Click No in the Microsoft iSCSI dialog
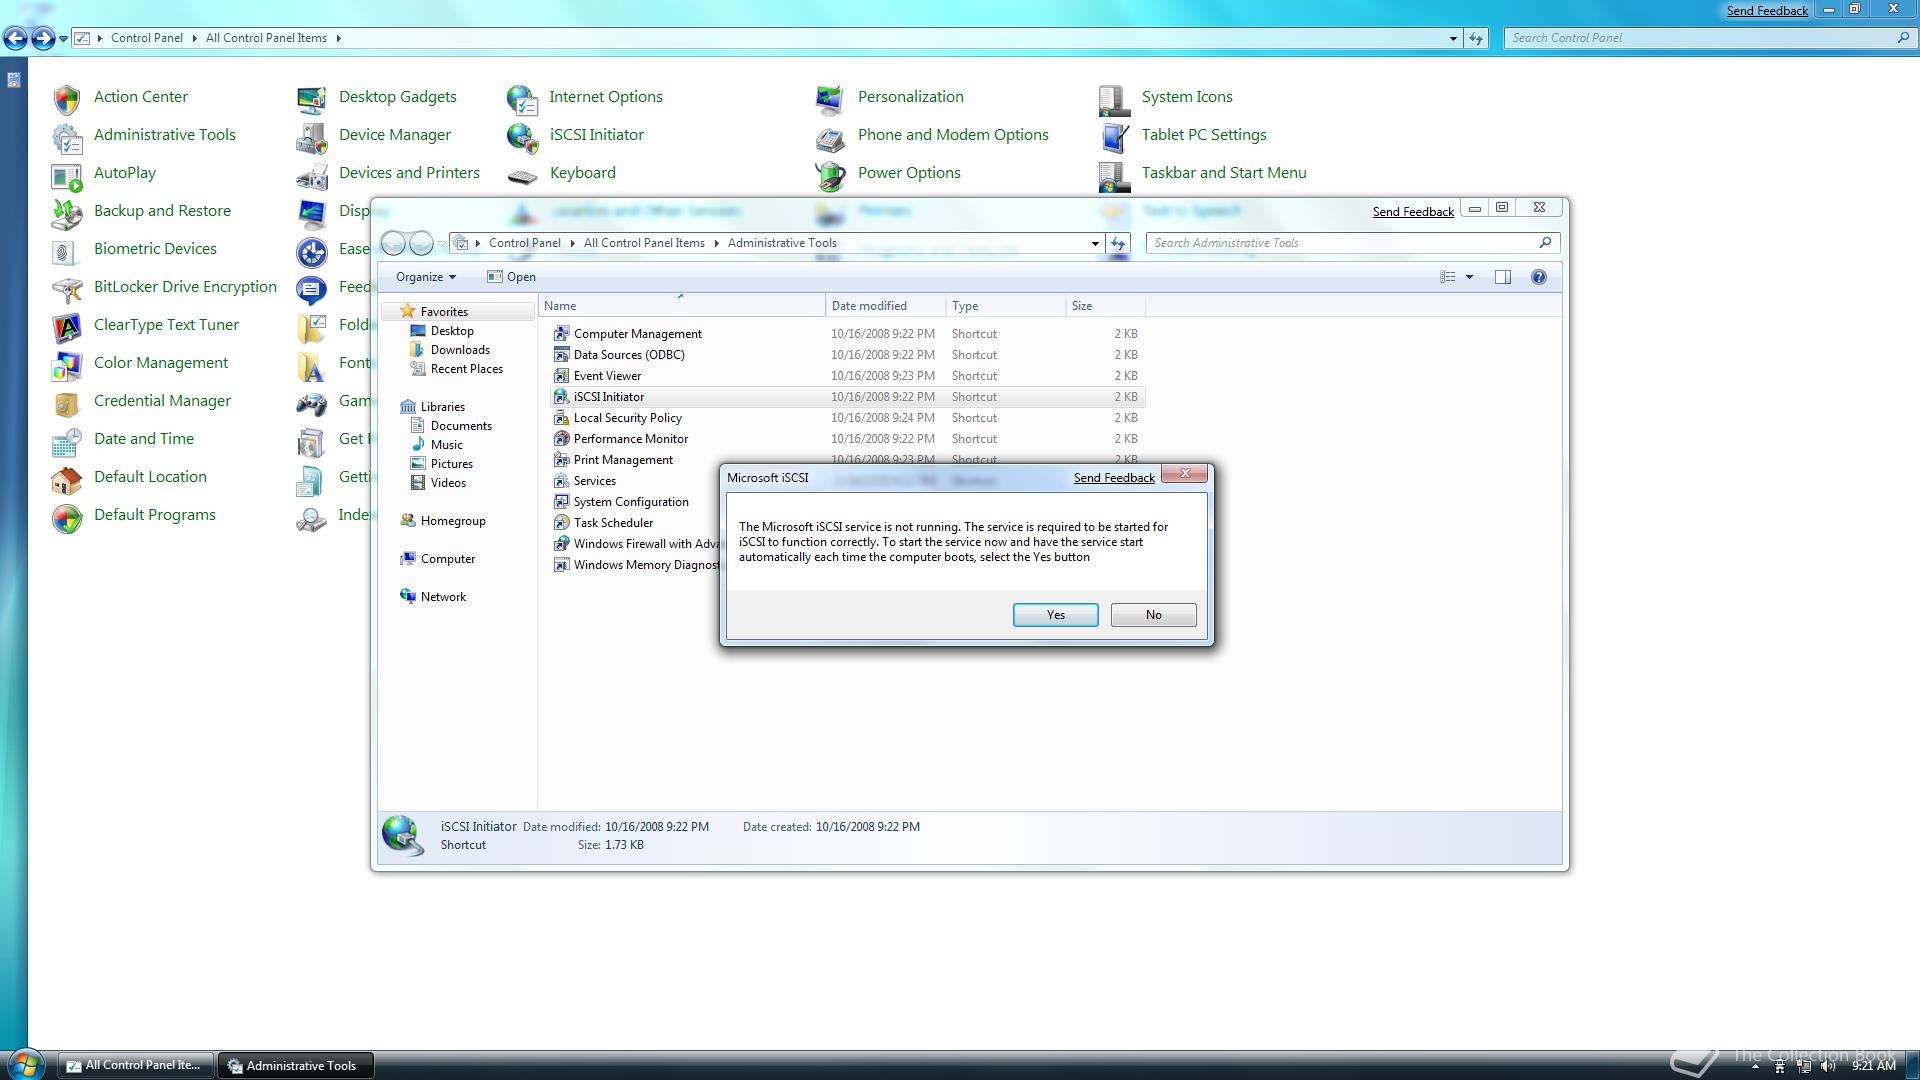Viewport: 1920px width, 1080px height. pyautogui.click(x=1153, y=615)
